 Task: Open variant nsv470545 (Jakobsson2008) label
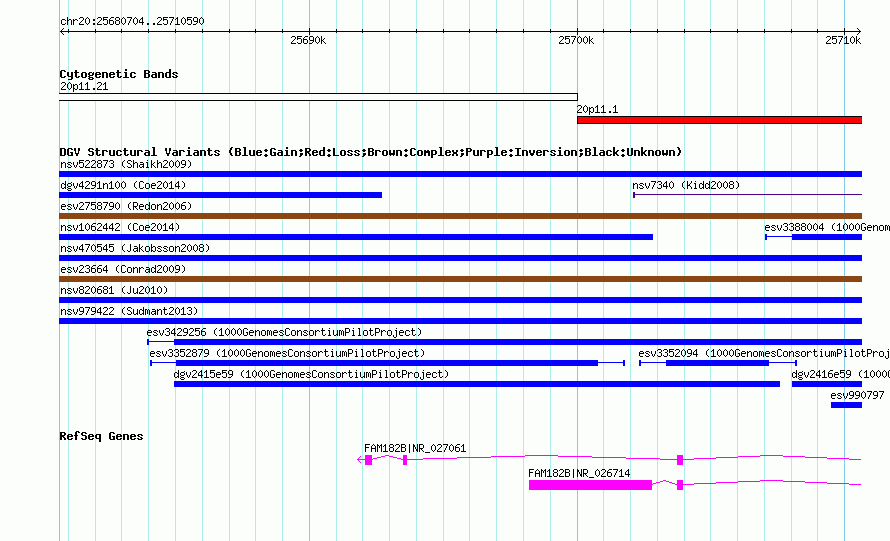click(x=135, y=248)
